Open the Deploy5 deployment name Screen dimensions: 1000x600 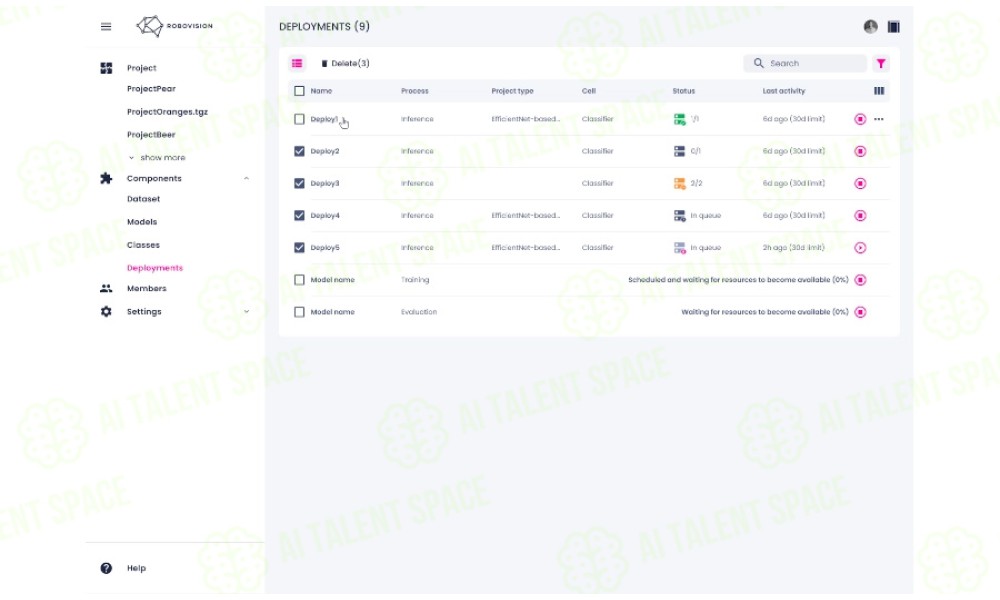coord(325,247)
